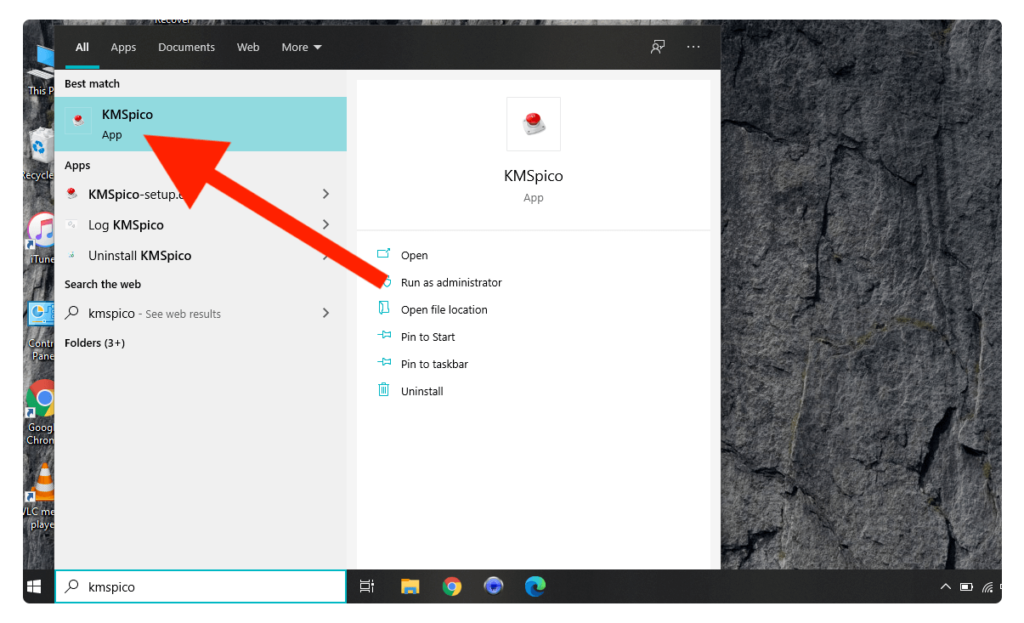Open file location of KMSpico
The width and height of the screenshot is (1024, 623).
[x=446, y=309]
